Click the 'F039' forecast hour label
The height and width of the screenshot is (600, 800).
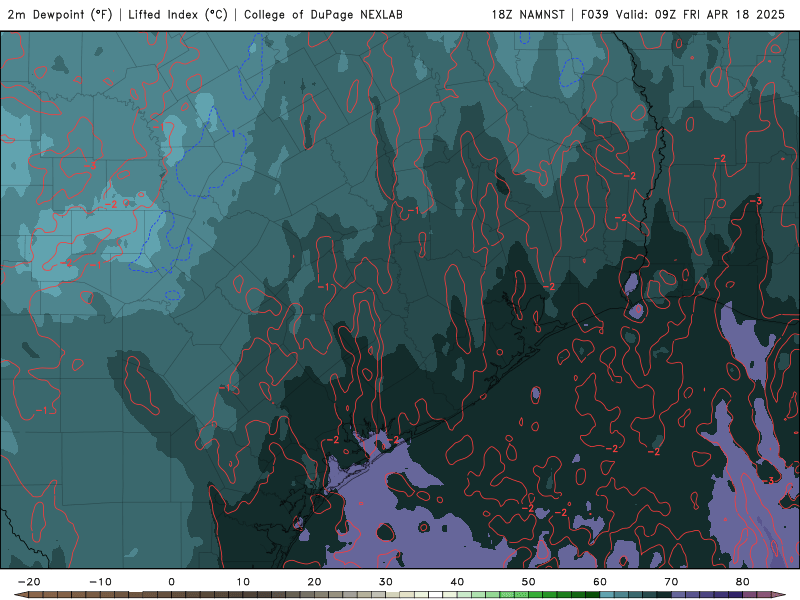coord(595,15)
